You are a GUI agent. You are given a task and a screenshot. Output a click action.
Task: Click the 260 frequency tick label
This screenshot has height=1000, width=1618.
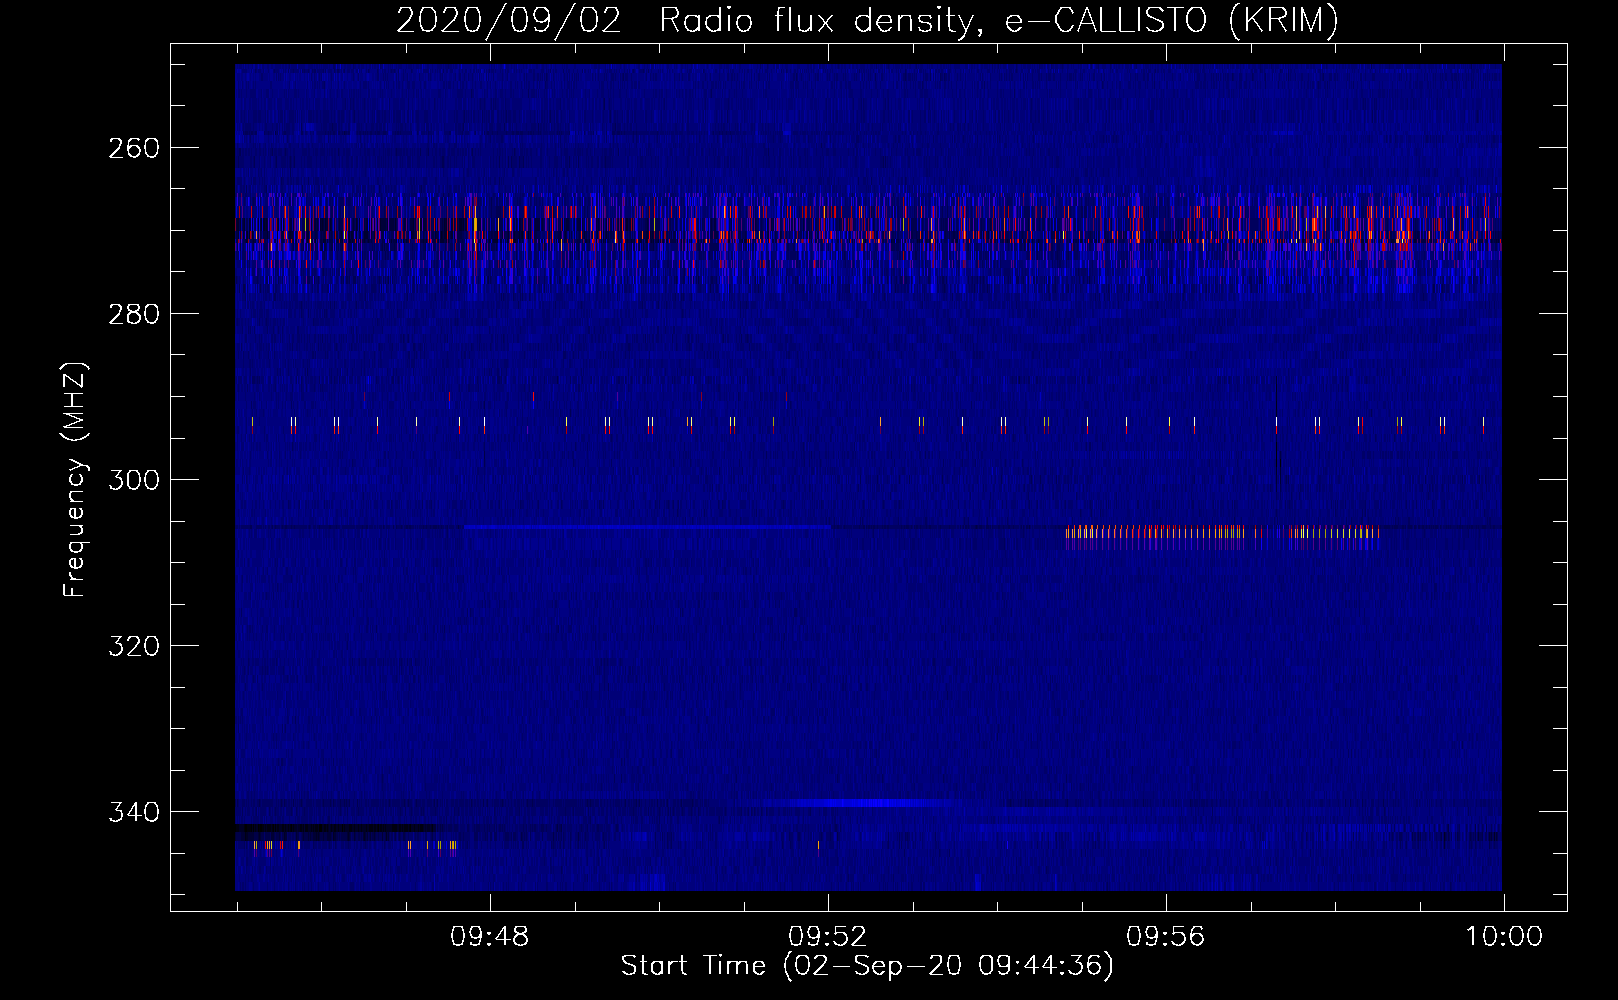(x=133, y=148)
